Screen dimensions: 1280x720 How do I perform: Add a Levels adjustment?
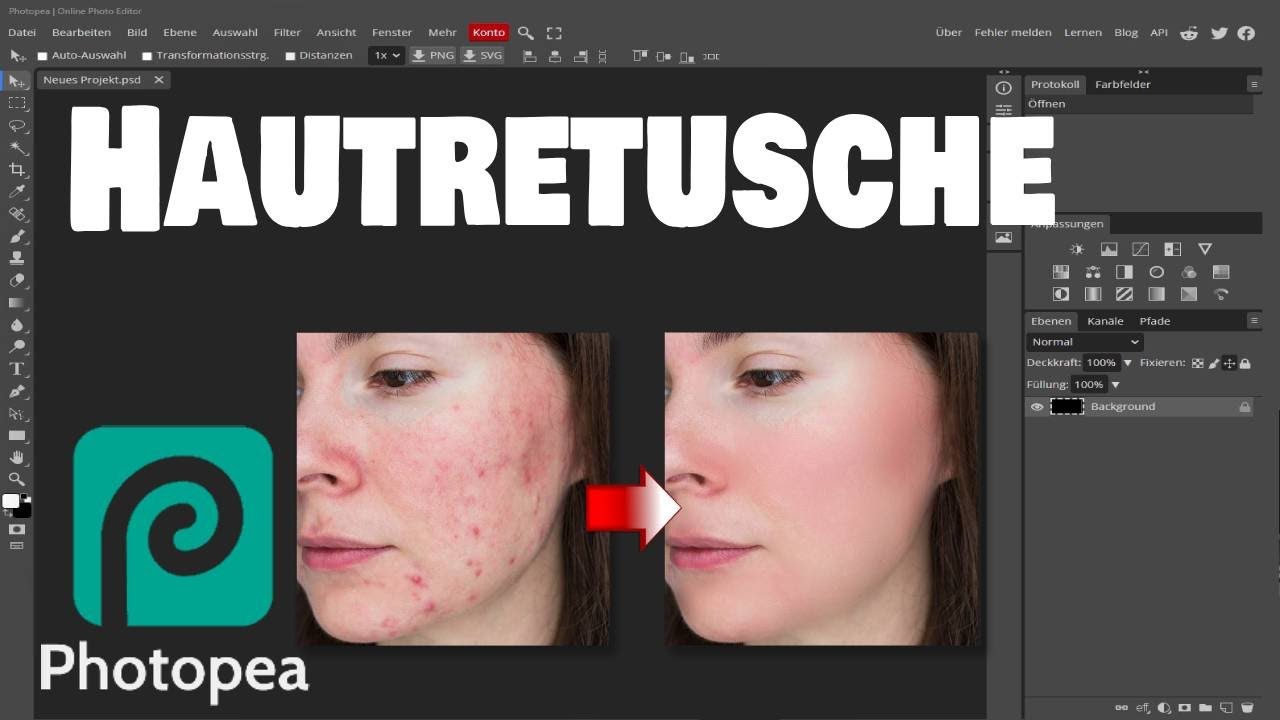[x=1109, y=249]
